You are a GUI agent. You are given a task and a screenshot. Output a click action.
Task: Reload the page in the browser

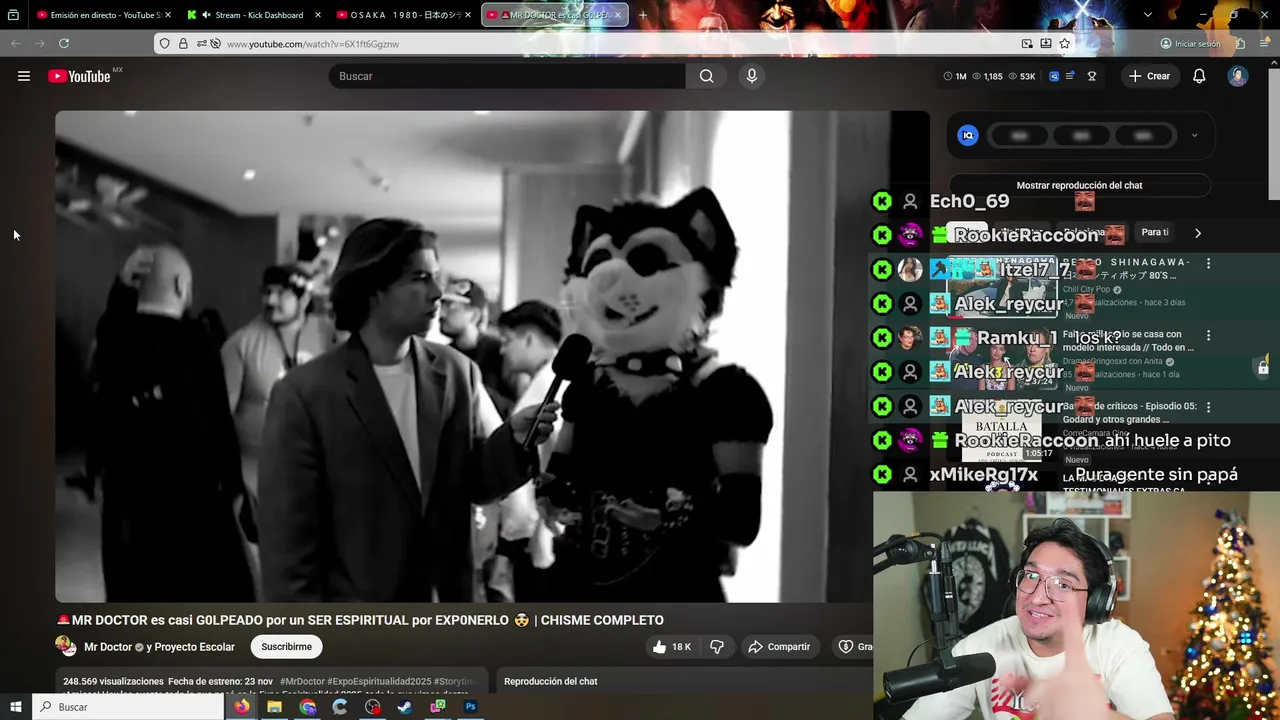[64, 43]
